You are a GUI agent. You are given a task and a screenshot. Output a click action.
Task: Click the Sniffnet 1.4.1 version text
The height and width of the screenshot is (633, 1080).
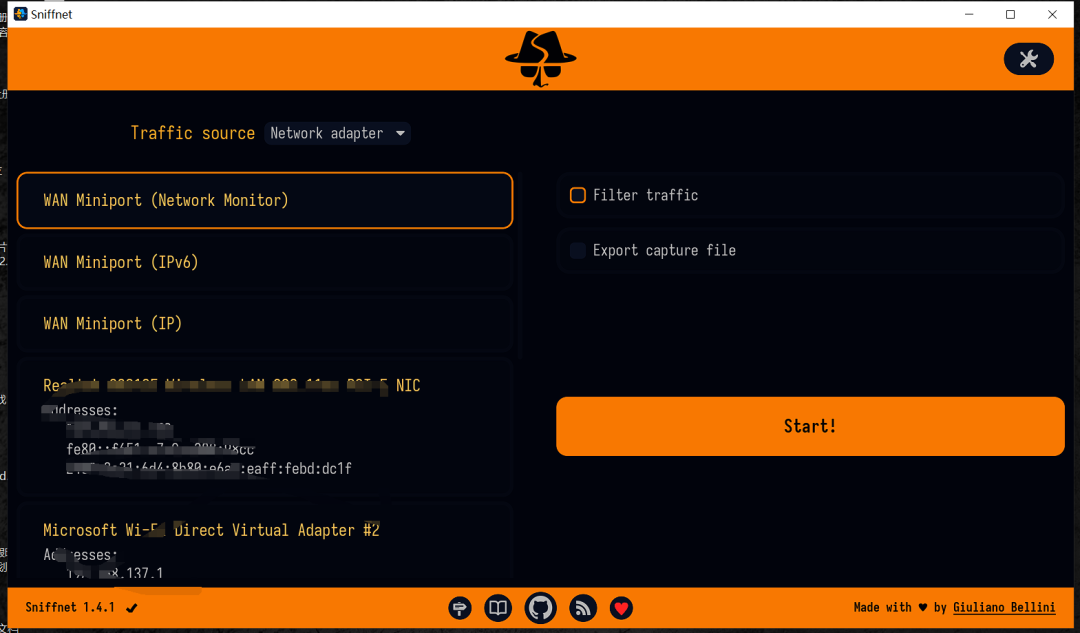70,608
